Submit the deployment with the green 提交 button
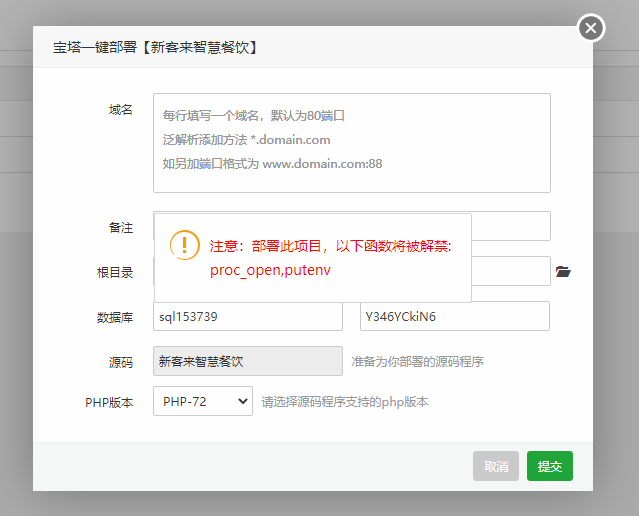Image resolution: width=639 pixels, height=516 pixels. click(x=550, y=466)
